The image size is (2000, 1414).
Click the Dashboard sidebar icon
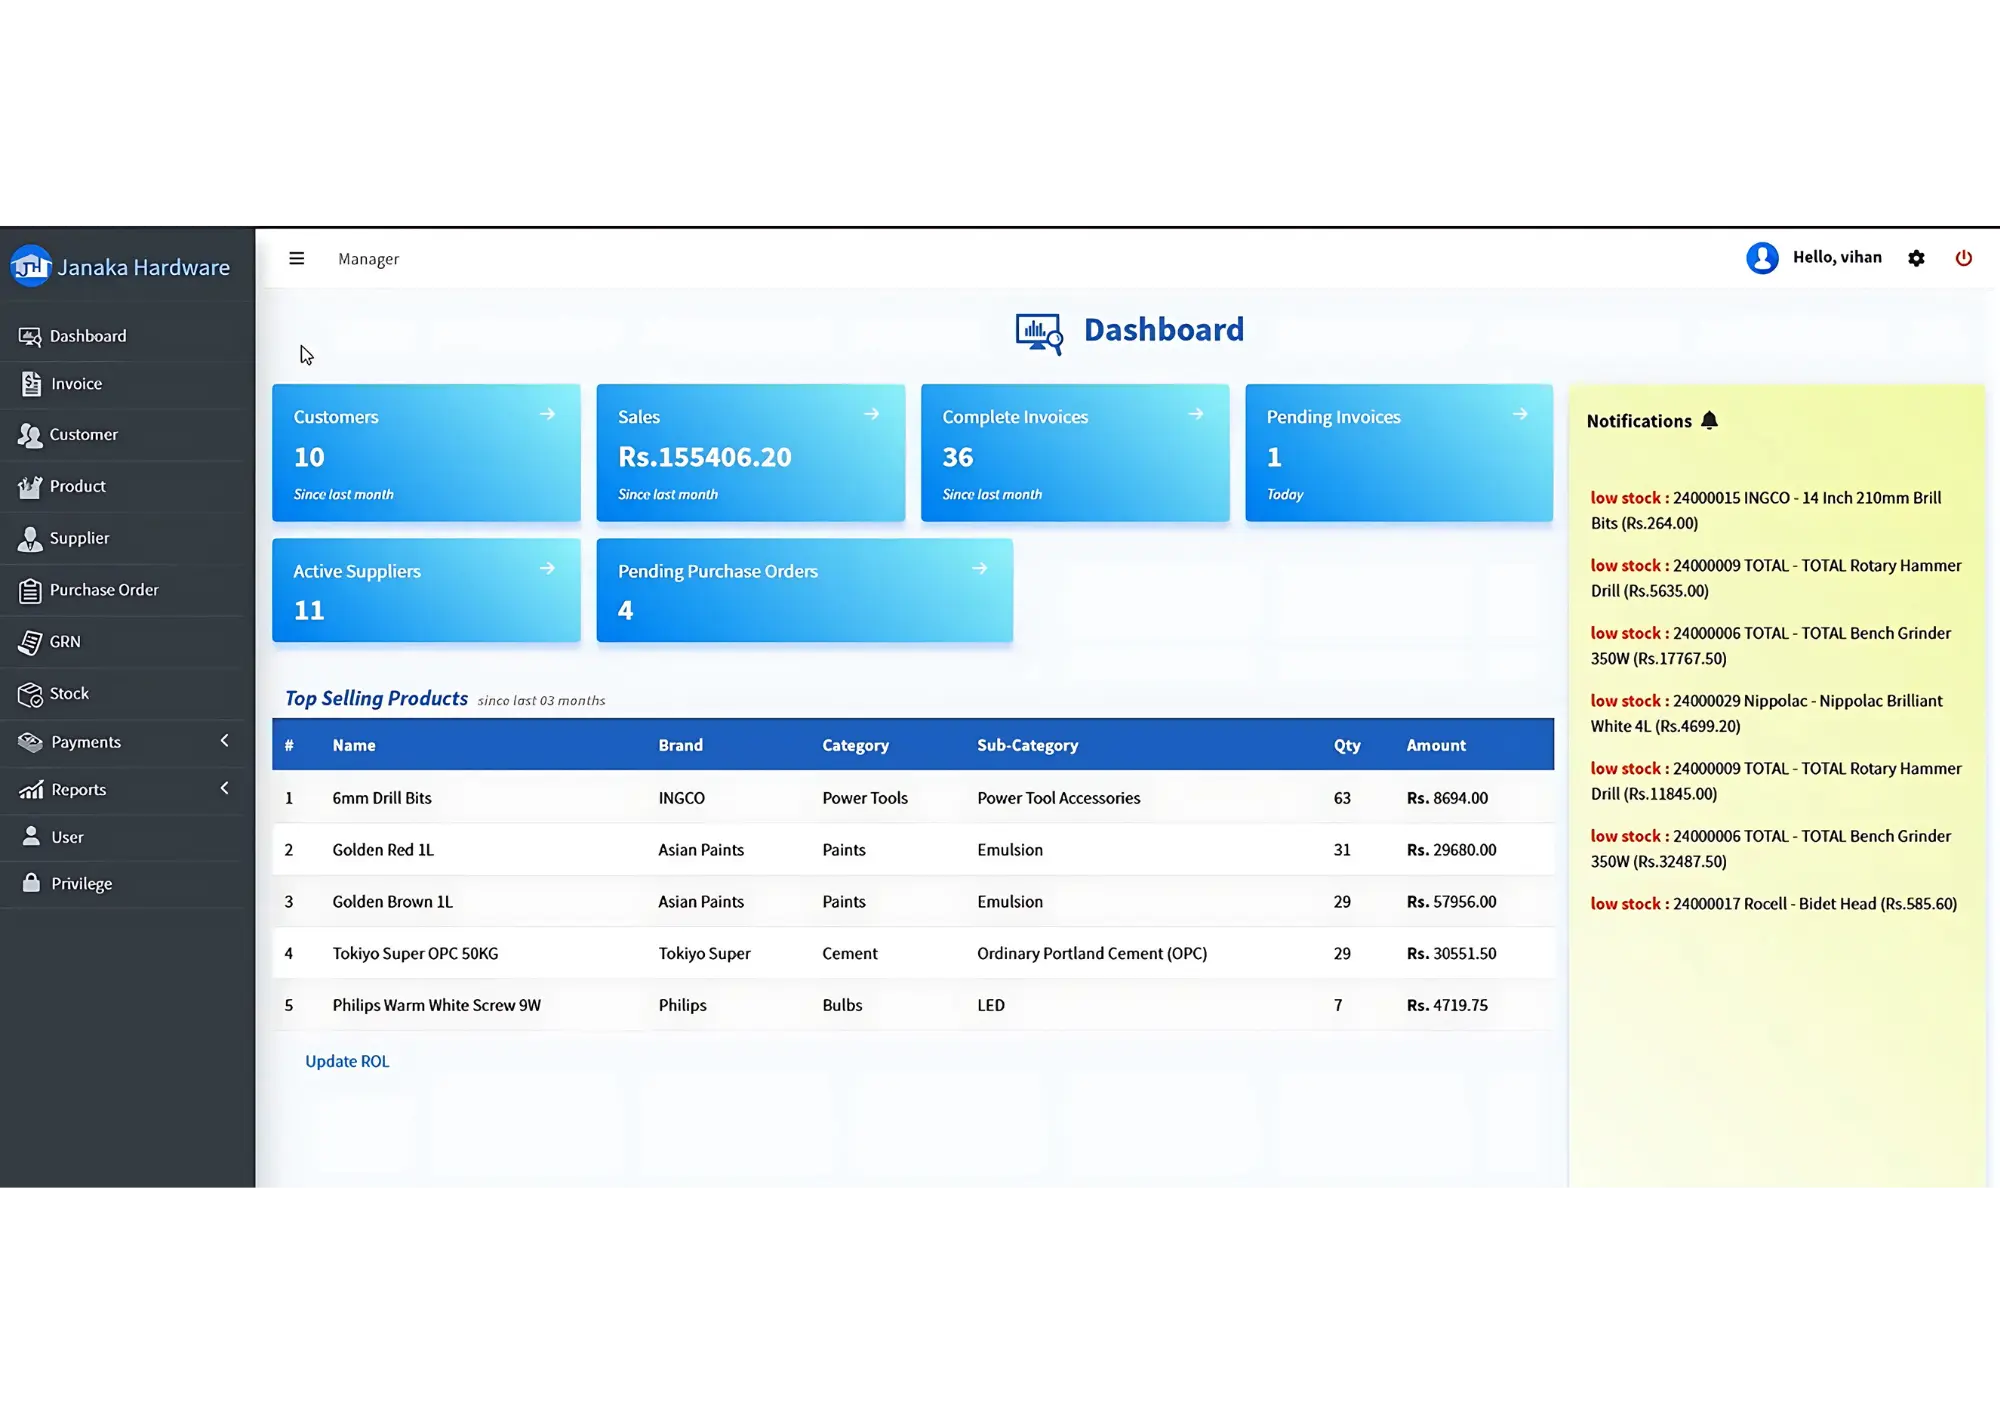(x=30, y=337)
